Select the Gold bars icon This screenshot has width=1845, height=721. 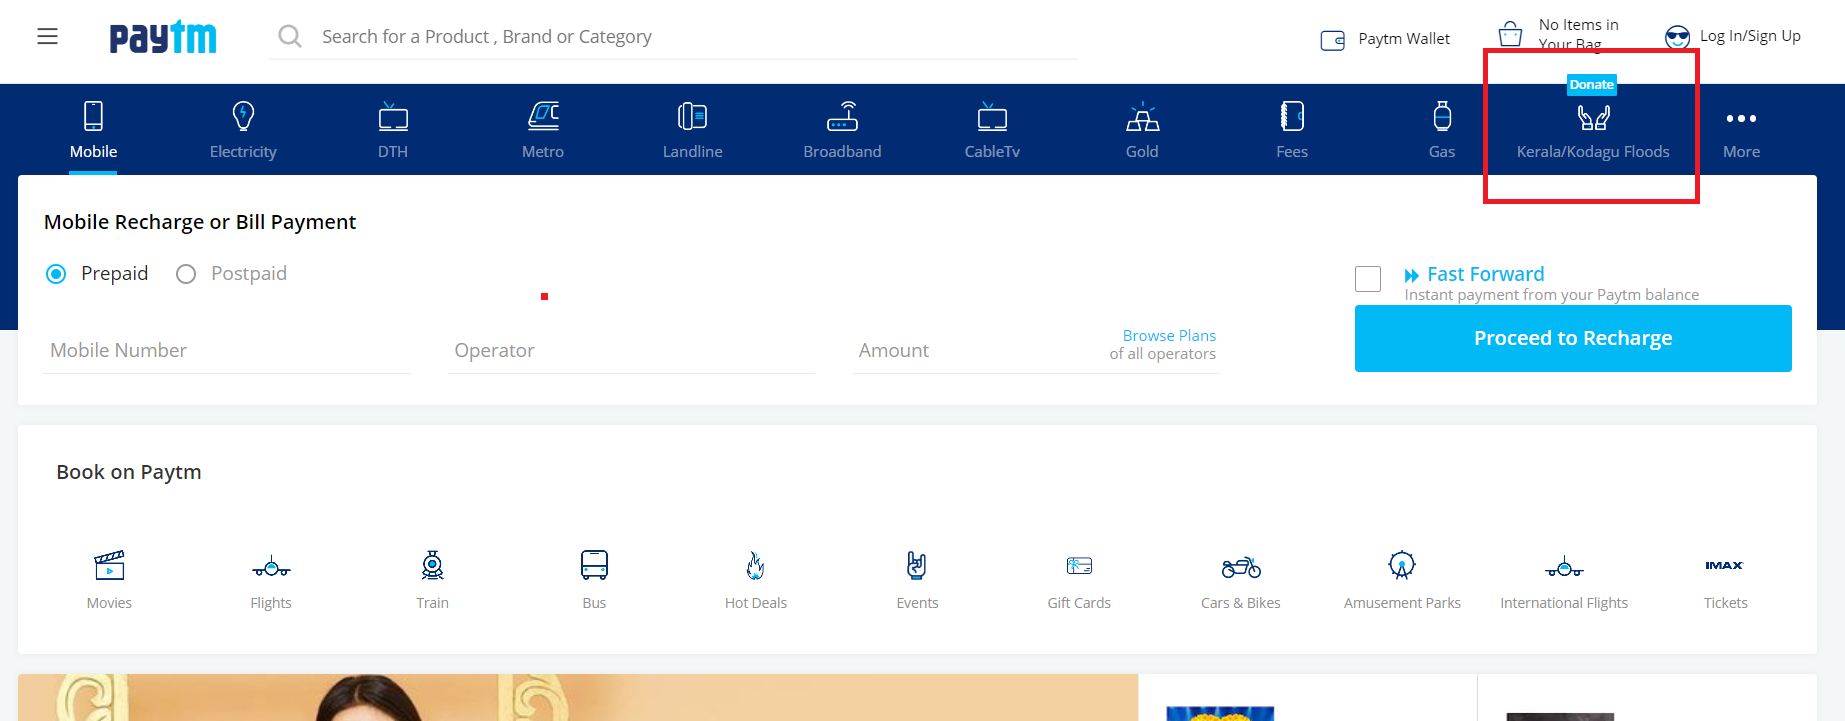pos(1142,116)
